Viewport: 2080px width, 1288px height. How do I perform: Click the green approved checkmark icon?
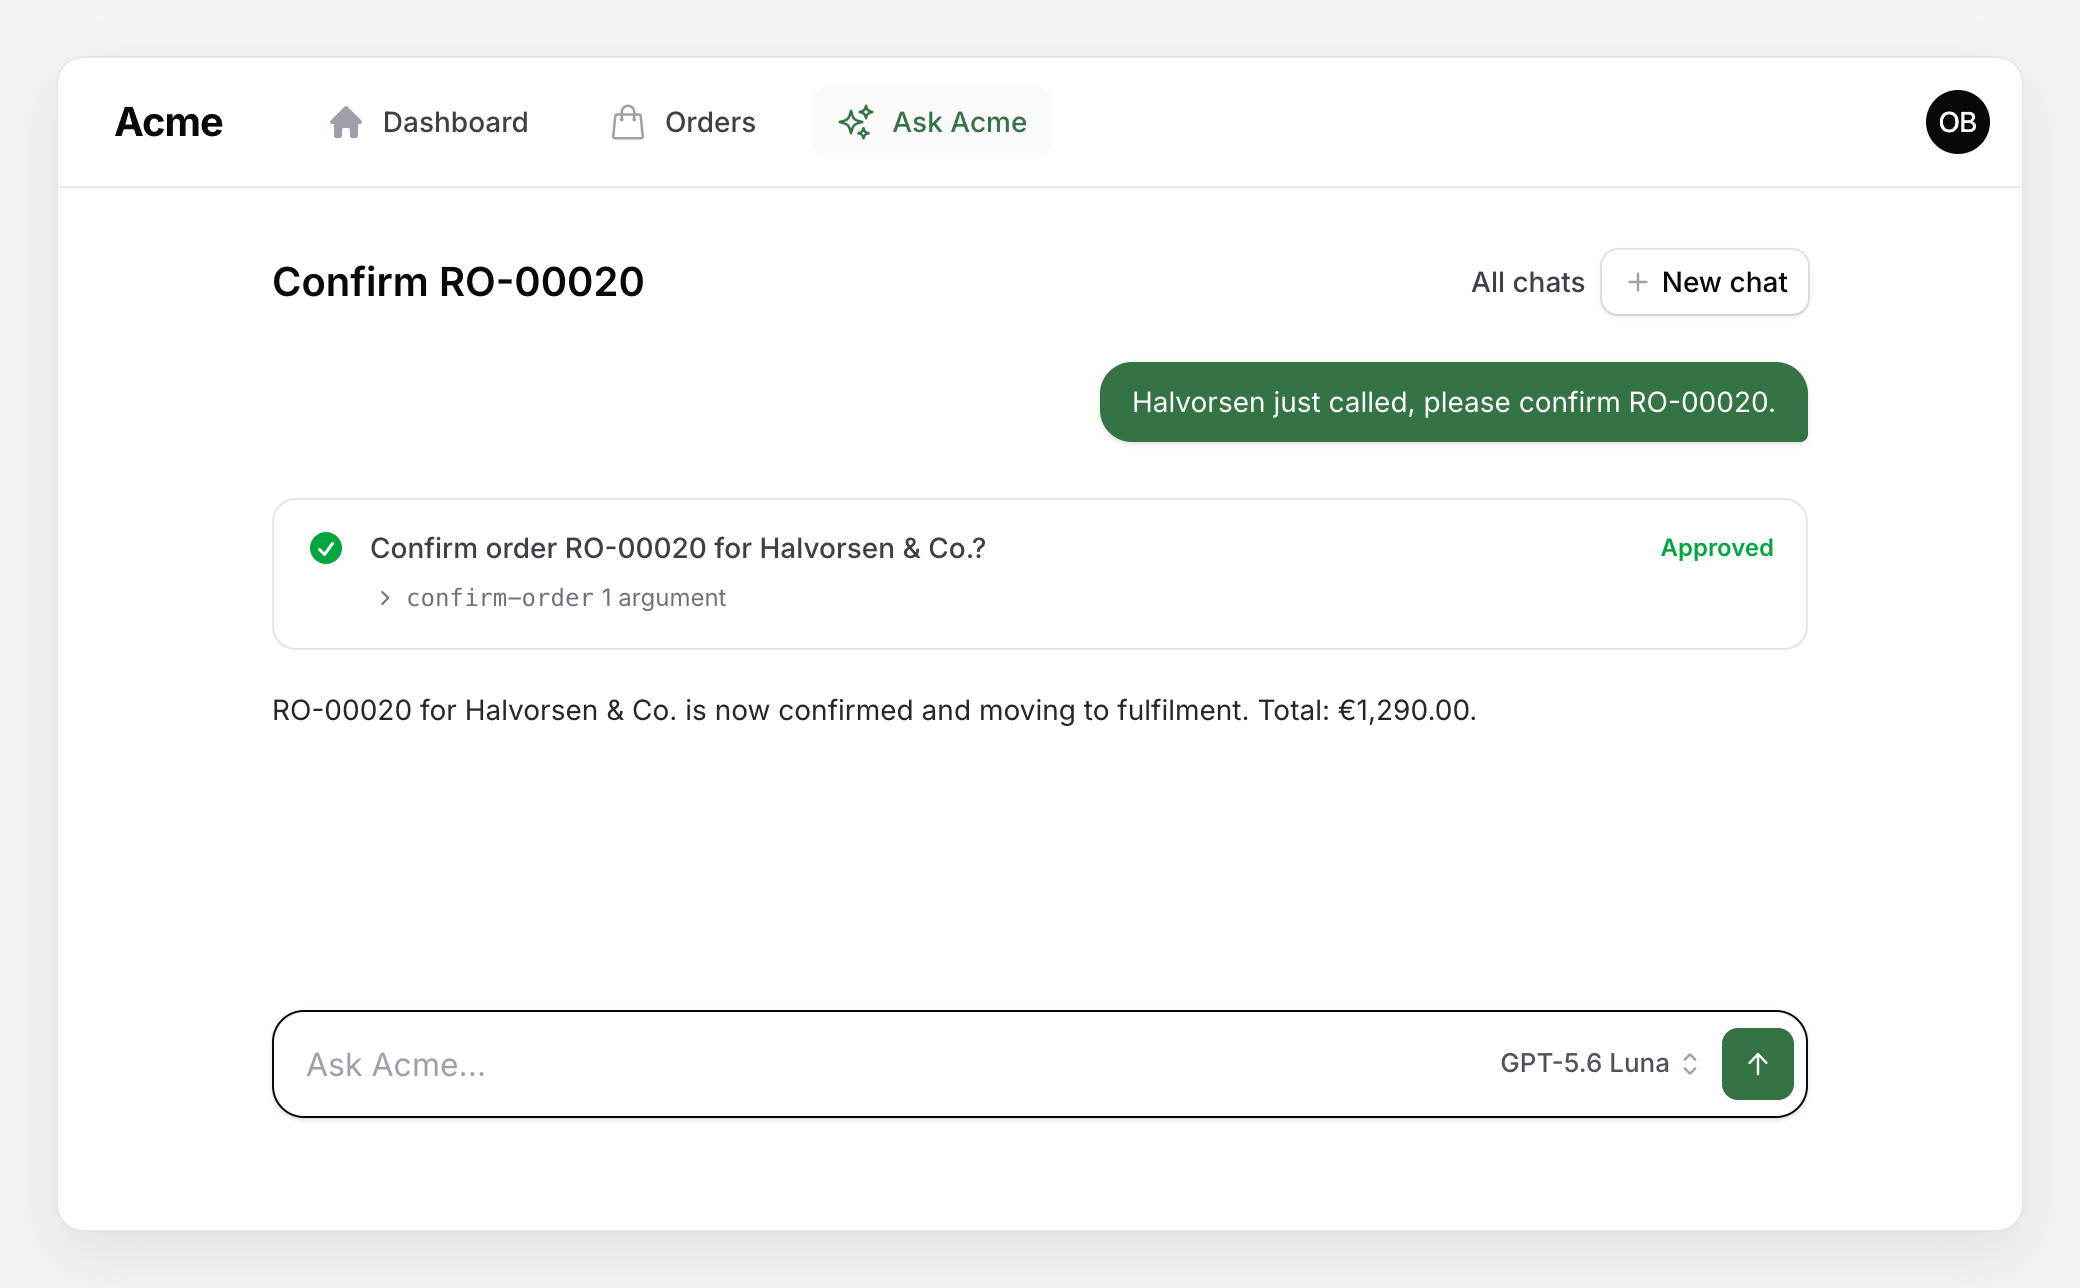coord(326,548)
